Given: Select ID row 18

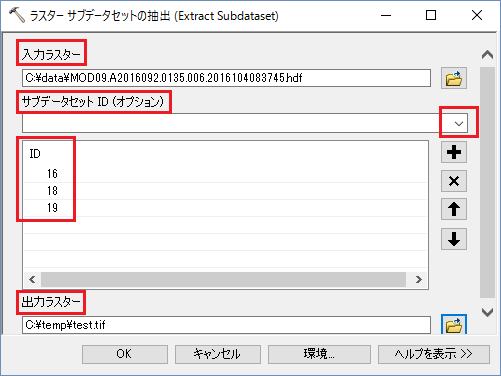Looking at the screenshot, I should click(x=225, y=191).
